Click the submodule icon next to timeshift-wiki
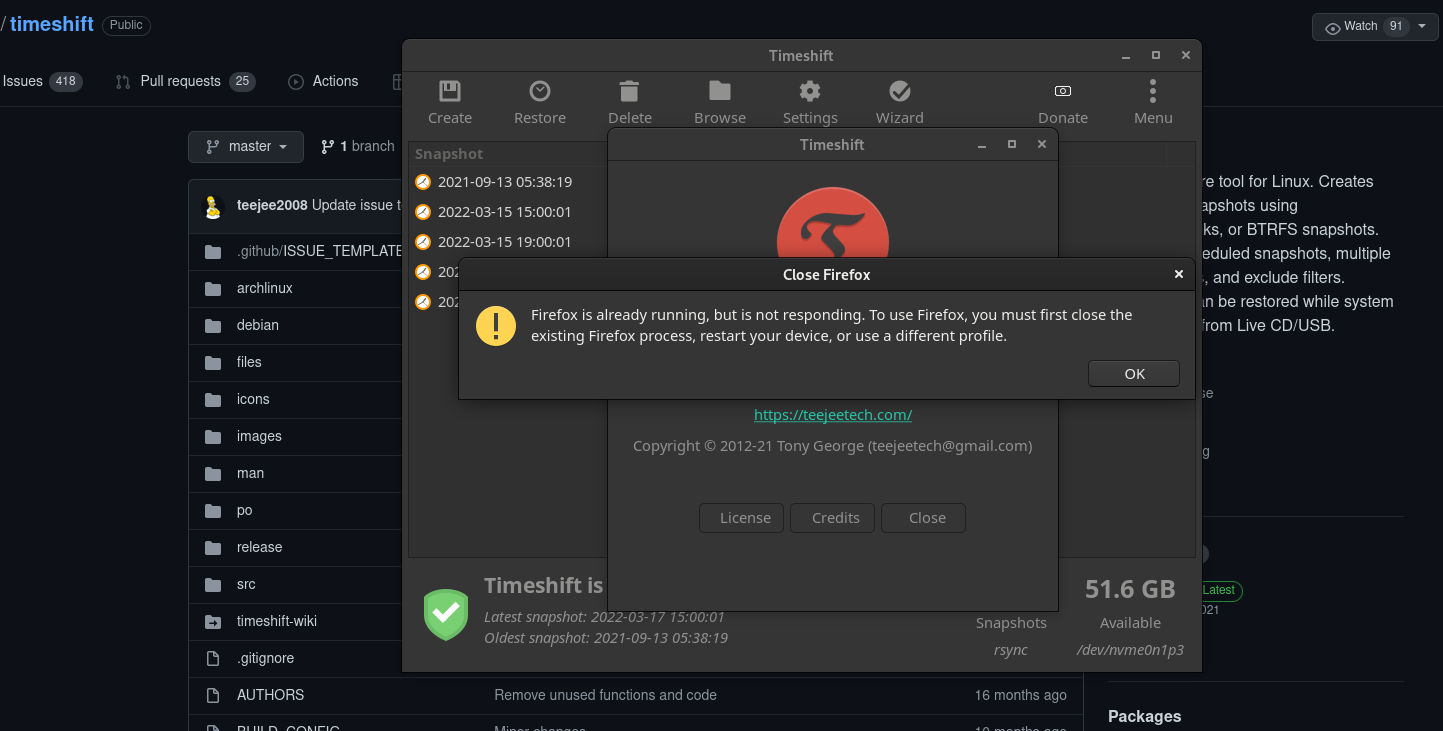The image size is (1443, 731). (213, 621)
